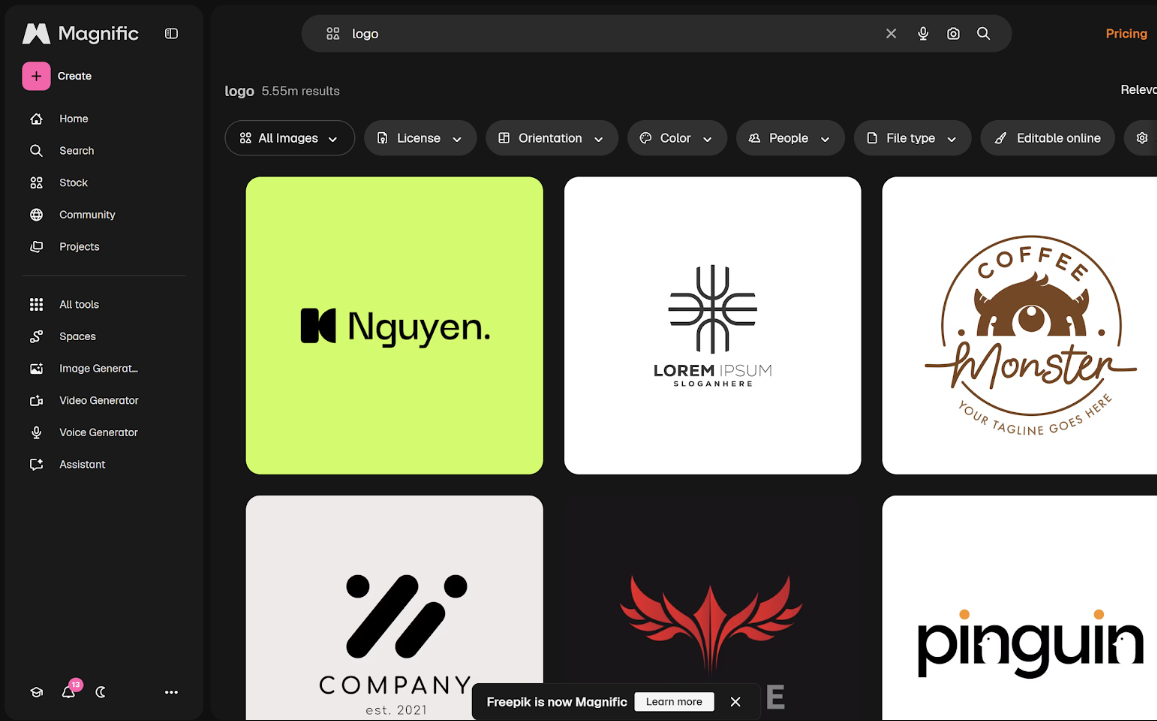Open the Orientation dropdown
The width and height of the screenshot is (1157, 721).
pyautogui.click(x=551, y=138)
